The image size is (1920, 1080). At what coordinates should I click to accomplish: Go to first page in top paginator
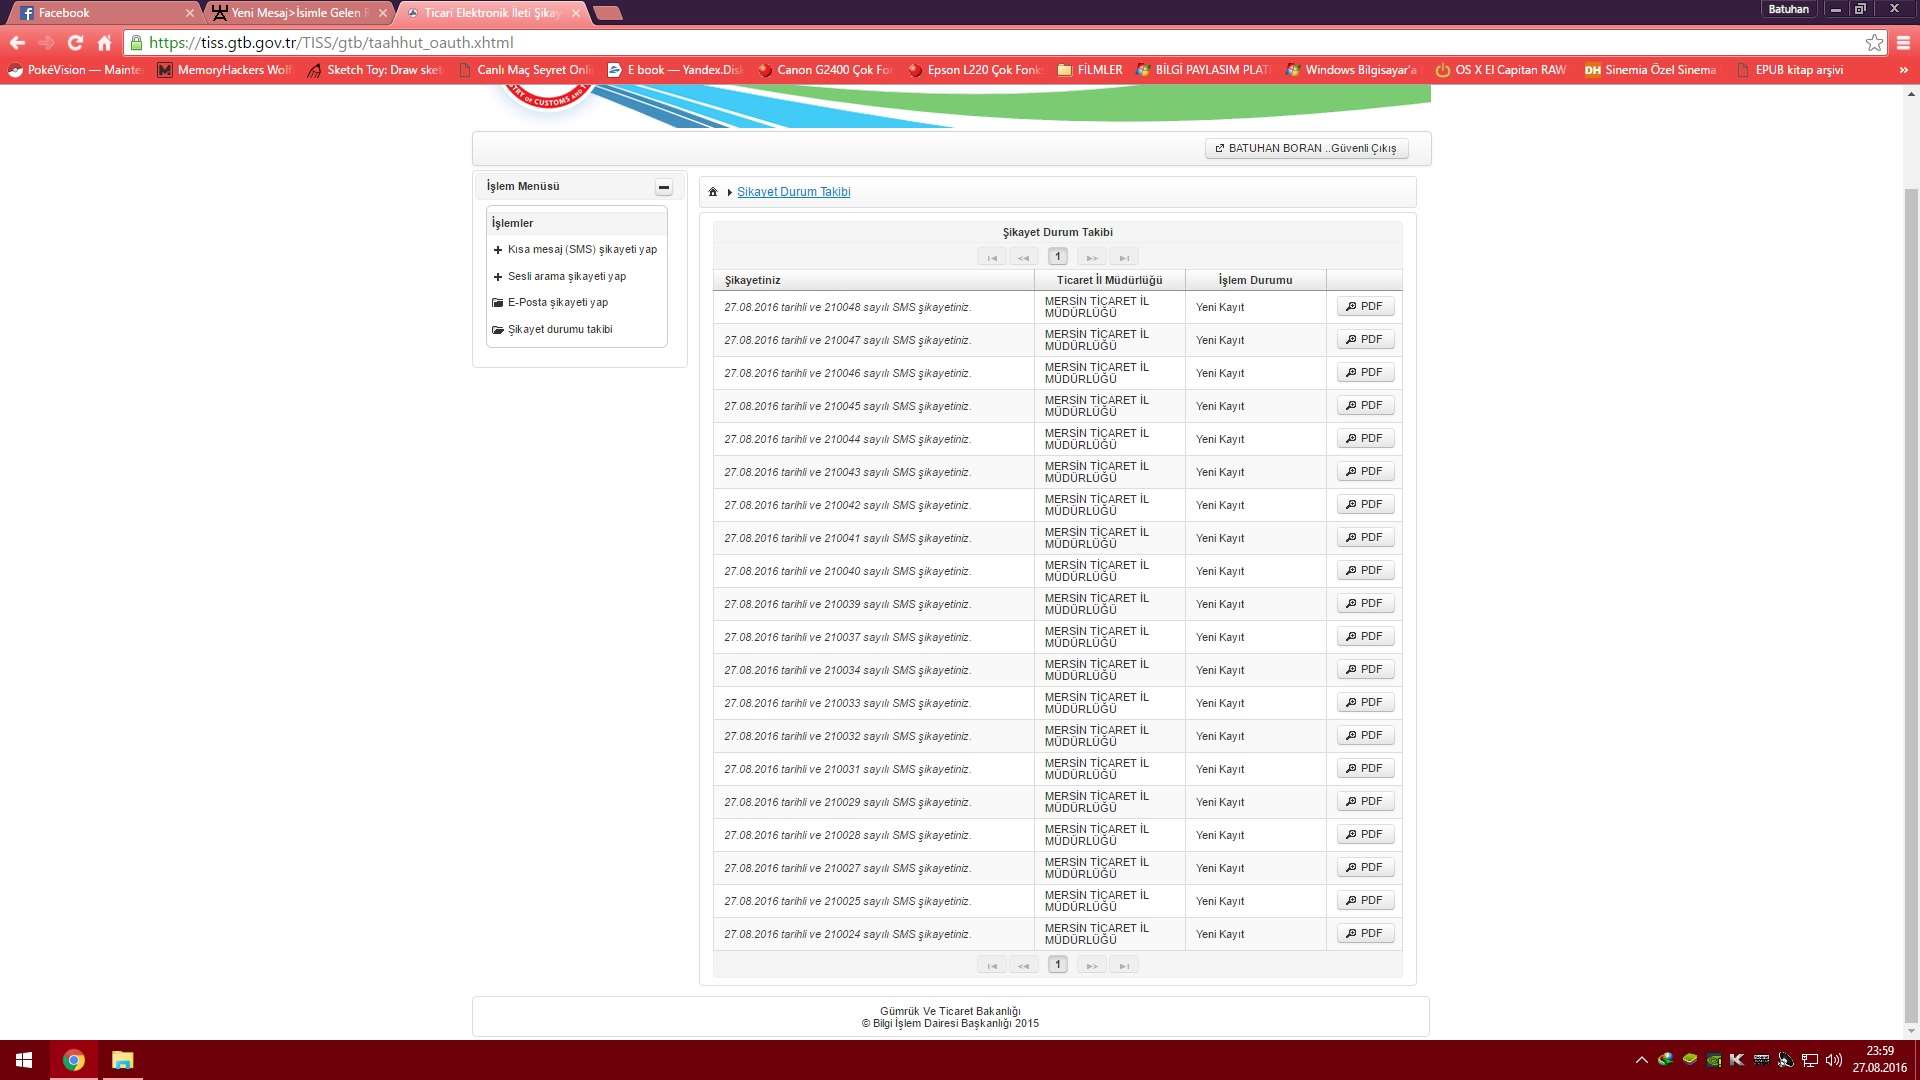coord(991,258)
